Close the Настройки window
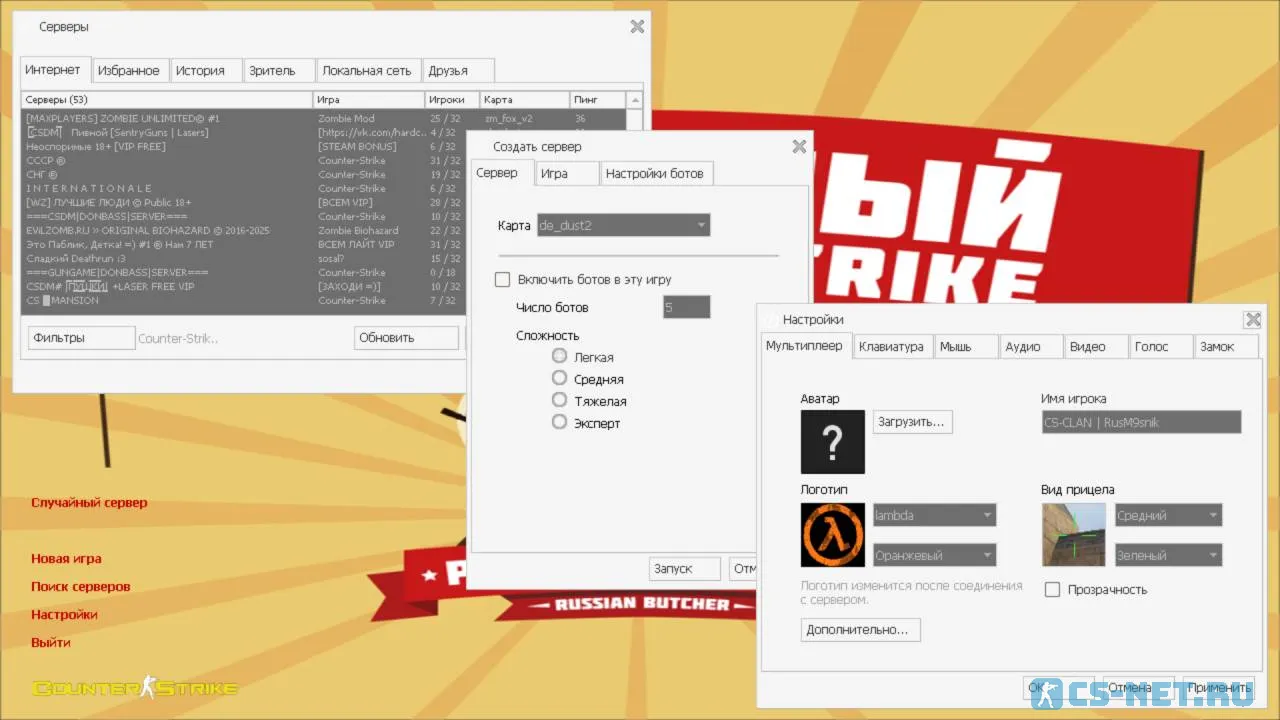The height and width of the screenshot is (720, 1280). coord(1252,320)
